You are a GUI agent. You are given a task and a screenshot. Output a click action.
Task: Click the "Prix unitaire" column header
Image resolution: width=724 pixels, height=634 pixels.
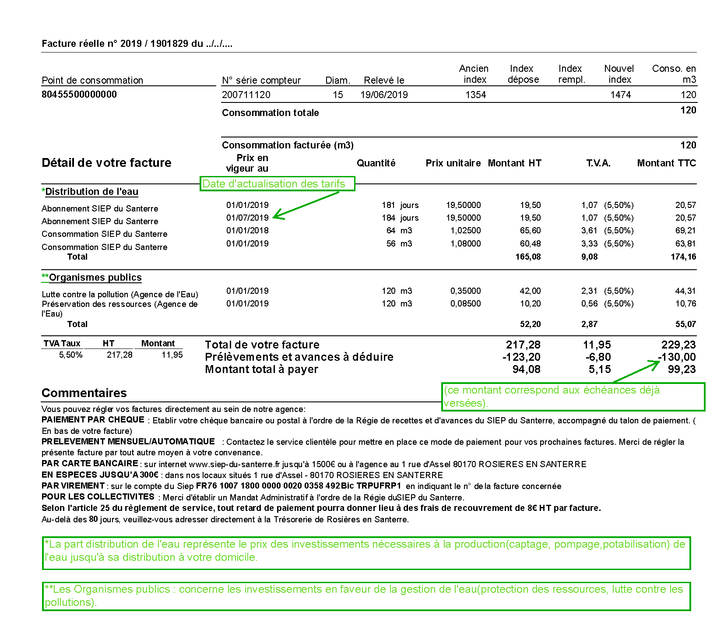[453, 163]
